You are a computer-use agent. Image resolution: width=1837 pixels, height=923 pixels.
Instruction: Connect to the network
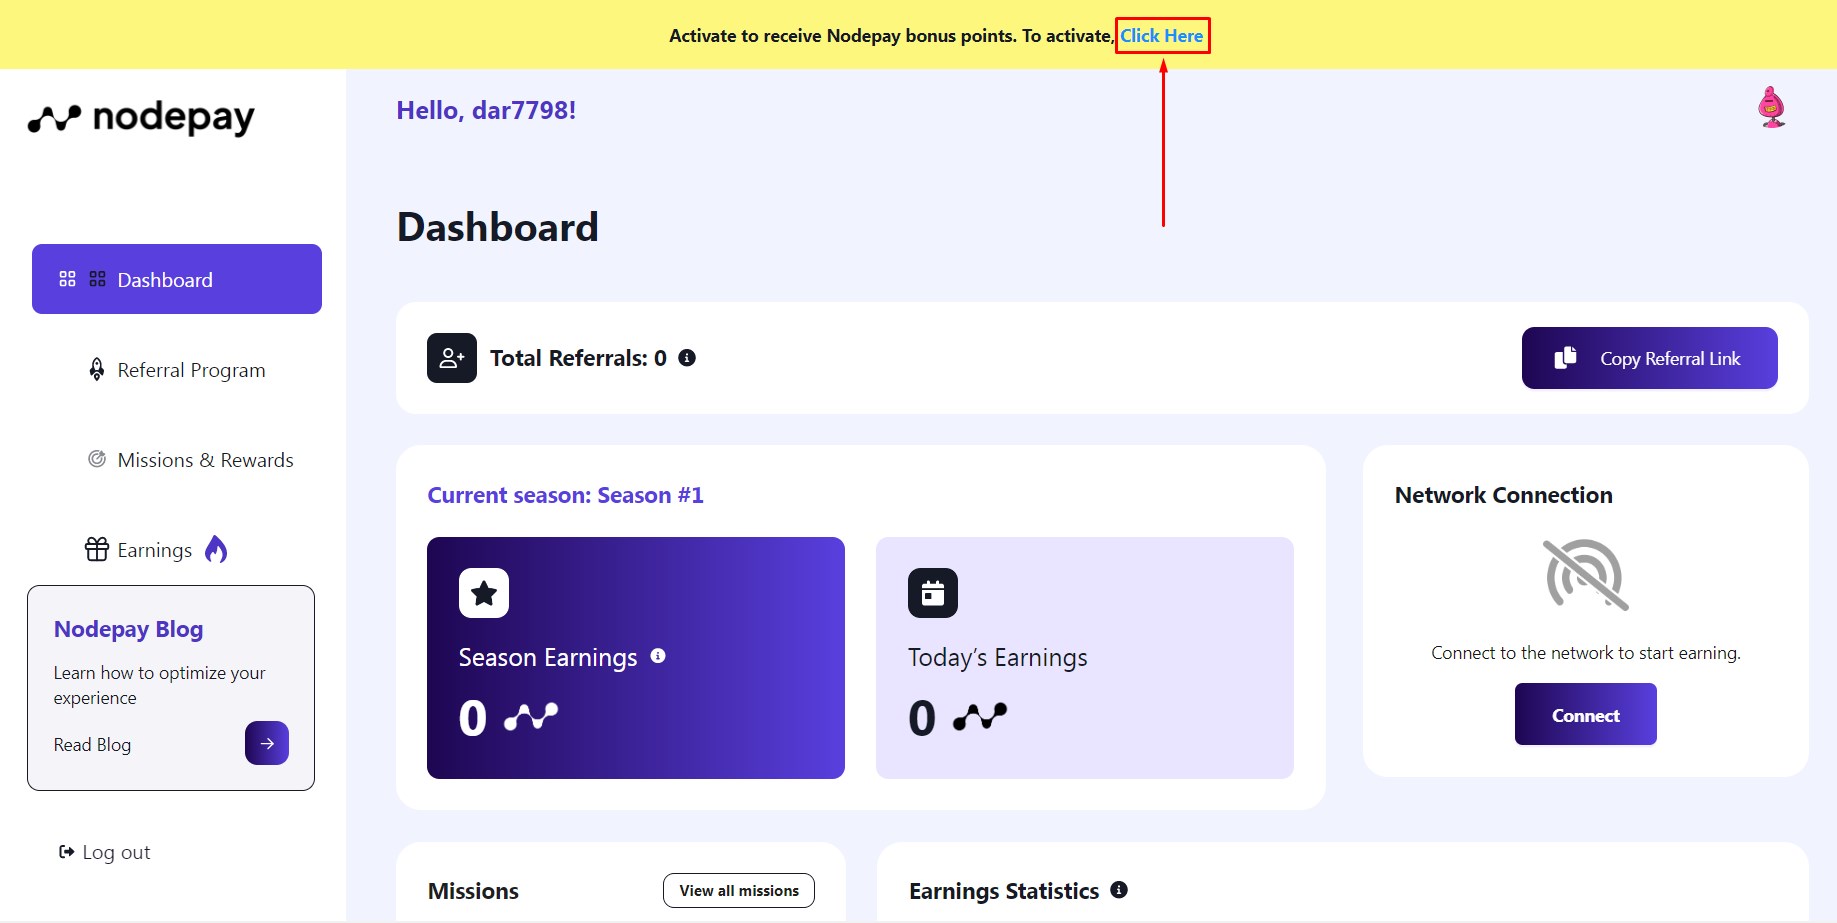tap(1586, 714)
